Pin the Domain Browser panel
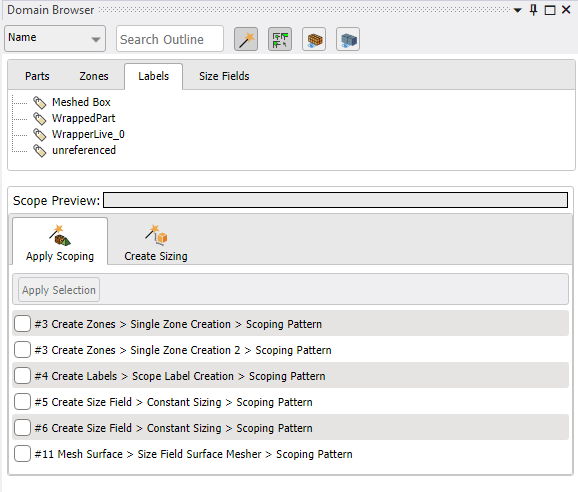 tap(533, 10)
